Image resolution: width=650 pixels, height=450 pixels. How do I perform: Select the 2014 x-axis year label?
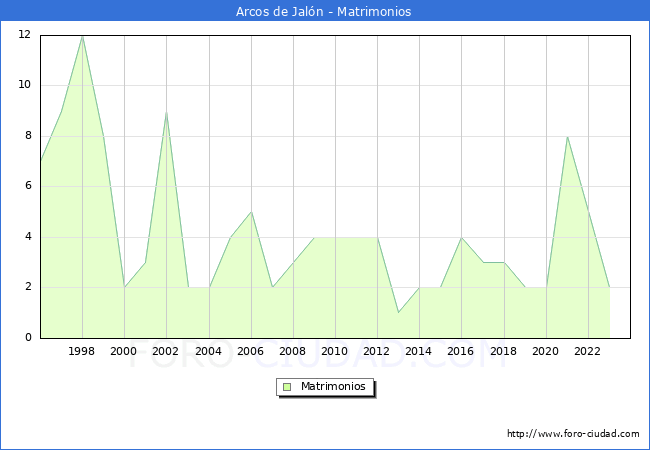pos(419,351)
